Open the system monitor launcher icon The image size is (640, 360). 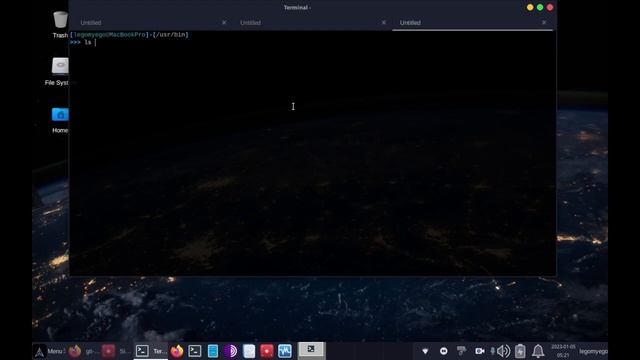tap(285, 351)
